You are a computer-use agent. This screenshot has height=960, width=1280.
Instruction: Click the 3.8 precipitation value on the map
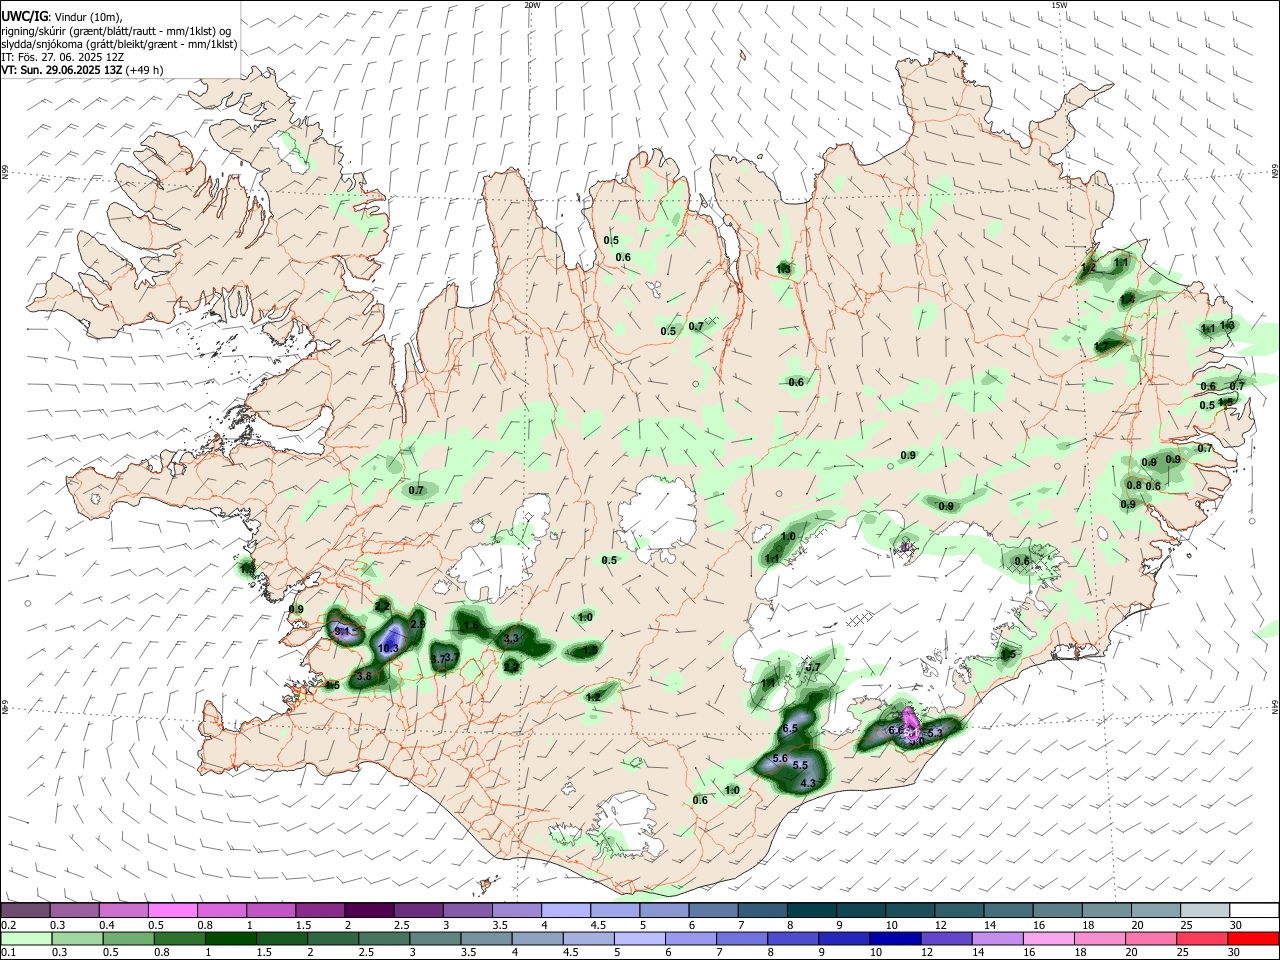click(364, 676)
